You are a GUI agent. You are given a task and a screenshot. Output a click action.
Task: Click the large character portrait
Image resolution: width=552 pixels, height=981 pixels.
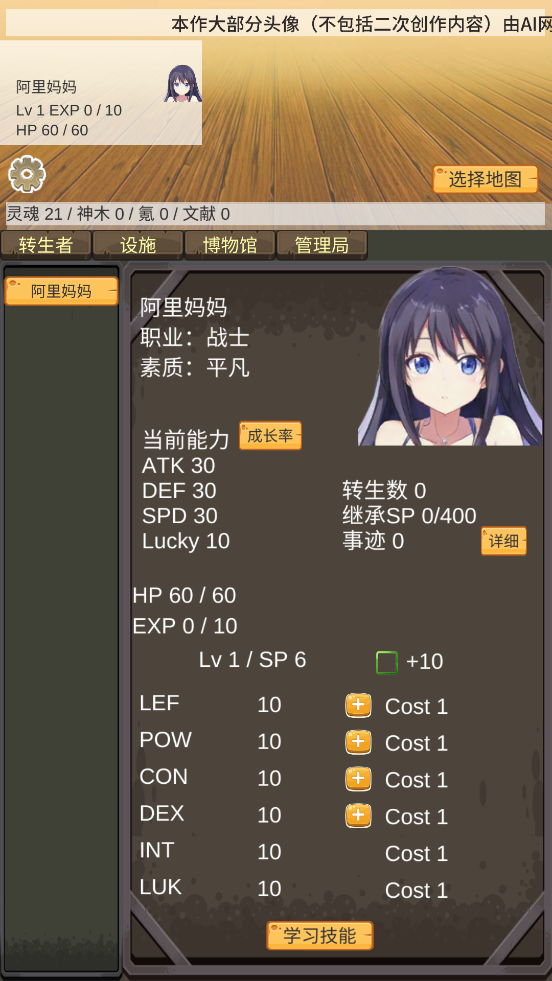point(450,356)
